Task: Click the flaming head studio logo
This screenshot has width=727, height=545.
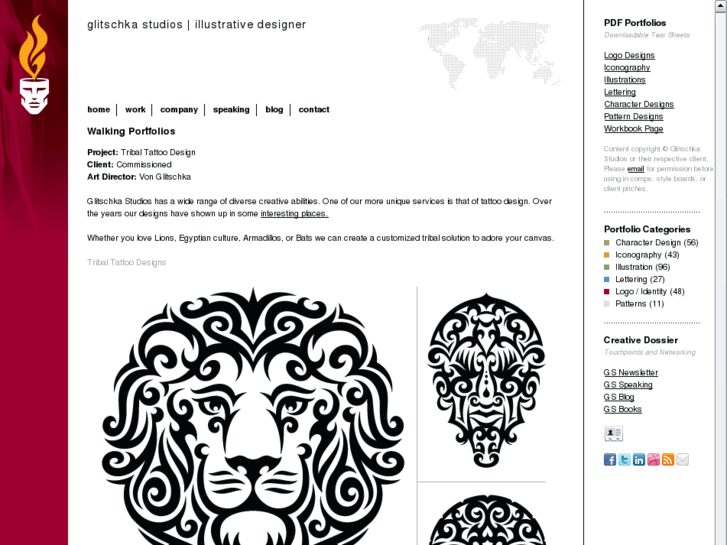Action: click(x=34, y=64)
